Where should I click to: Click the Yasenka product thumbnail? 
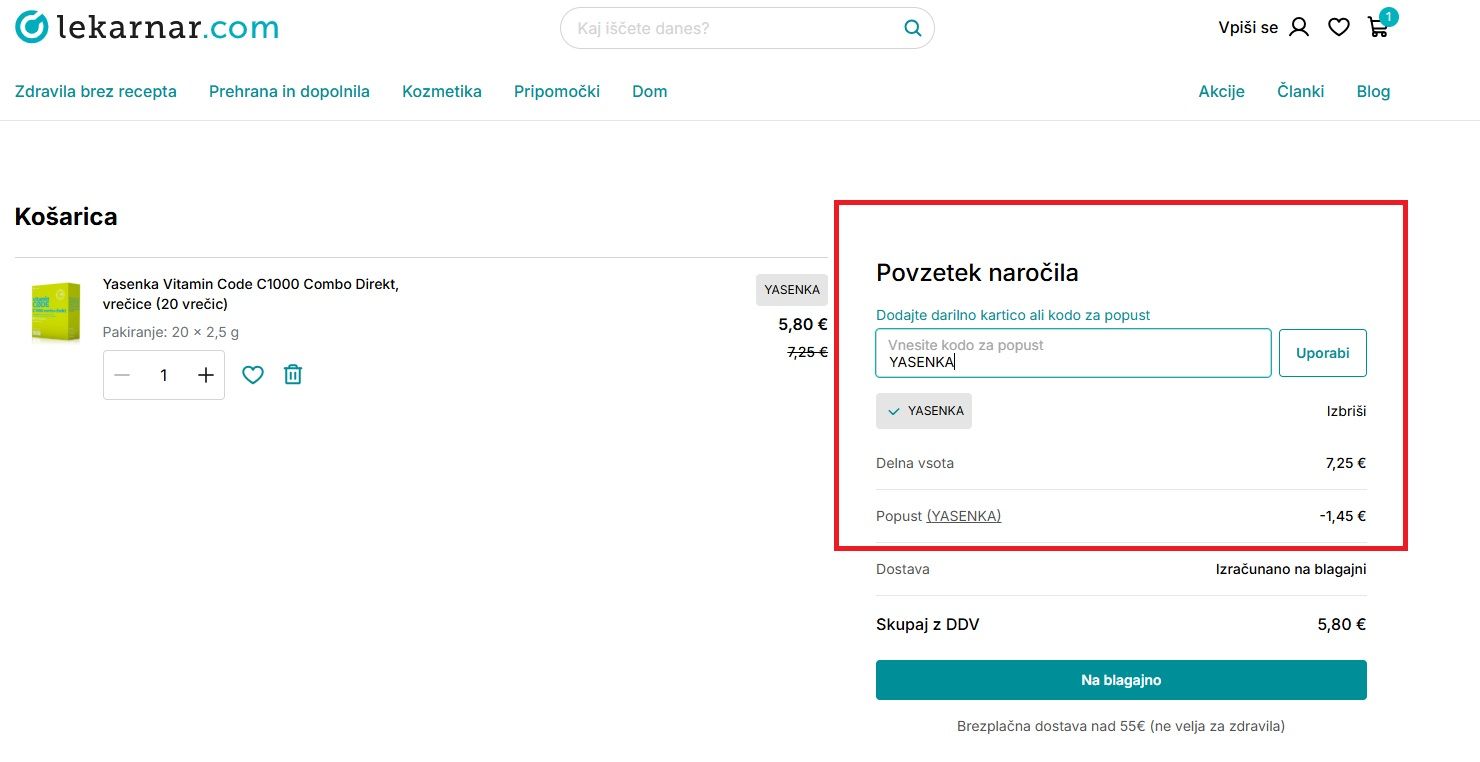[x=55, y=312]
